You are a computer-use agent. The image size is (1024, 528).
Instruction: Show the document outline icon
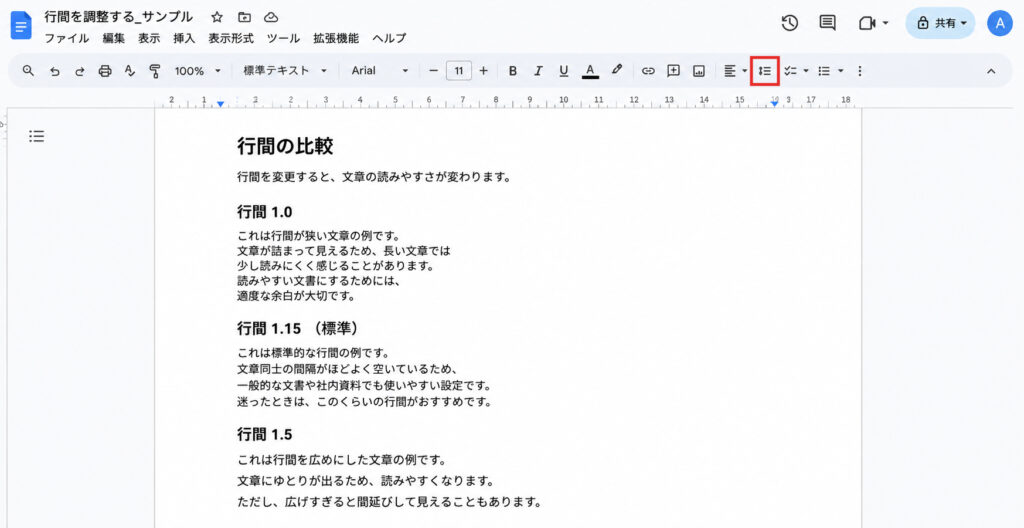pyautogui.click(x=37, y=136)
